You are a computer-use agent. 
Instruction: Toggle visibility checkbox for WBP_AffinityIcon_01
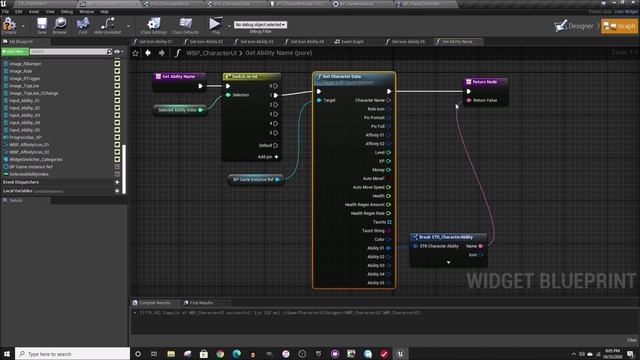coord(117,144)
